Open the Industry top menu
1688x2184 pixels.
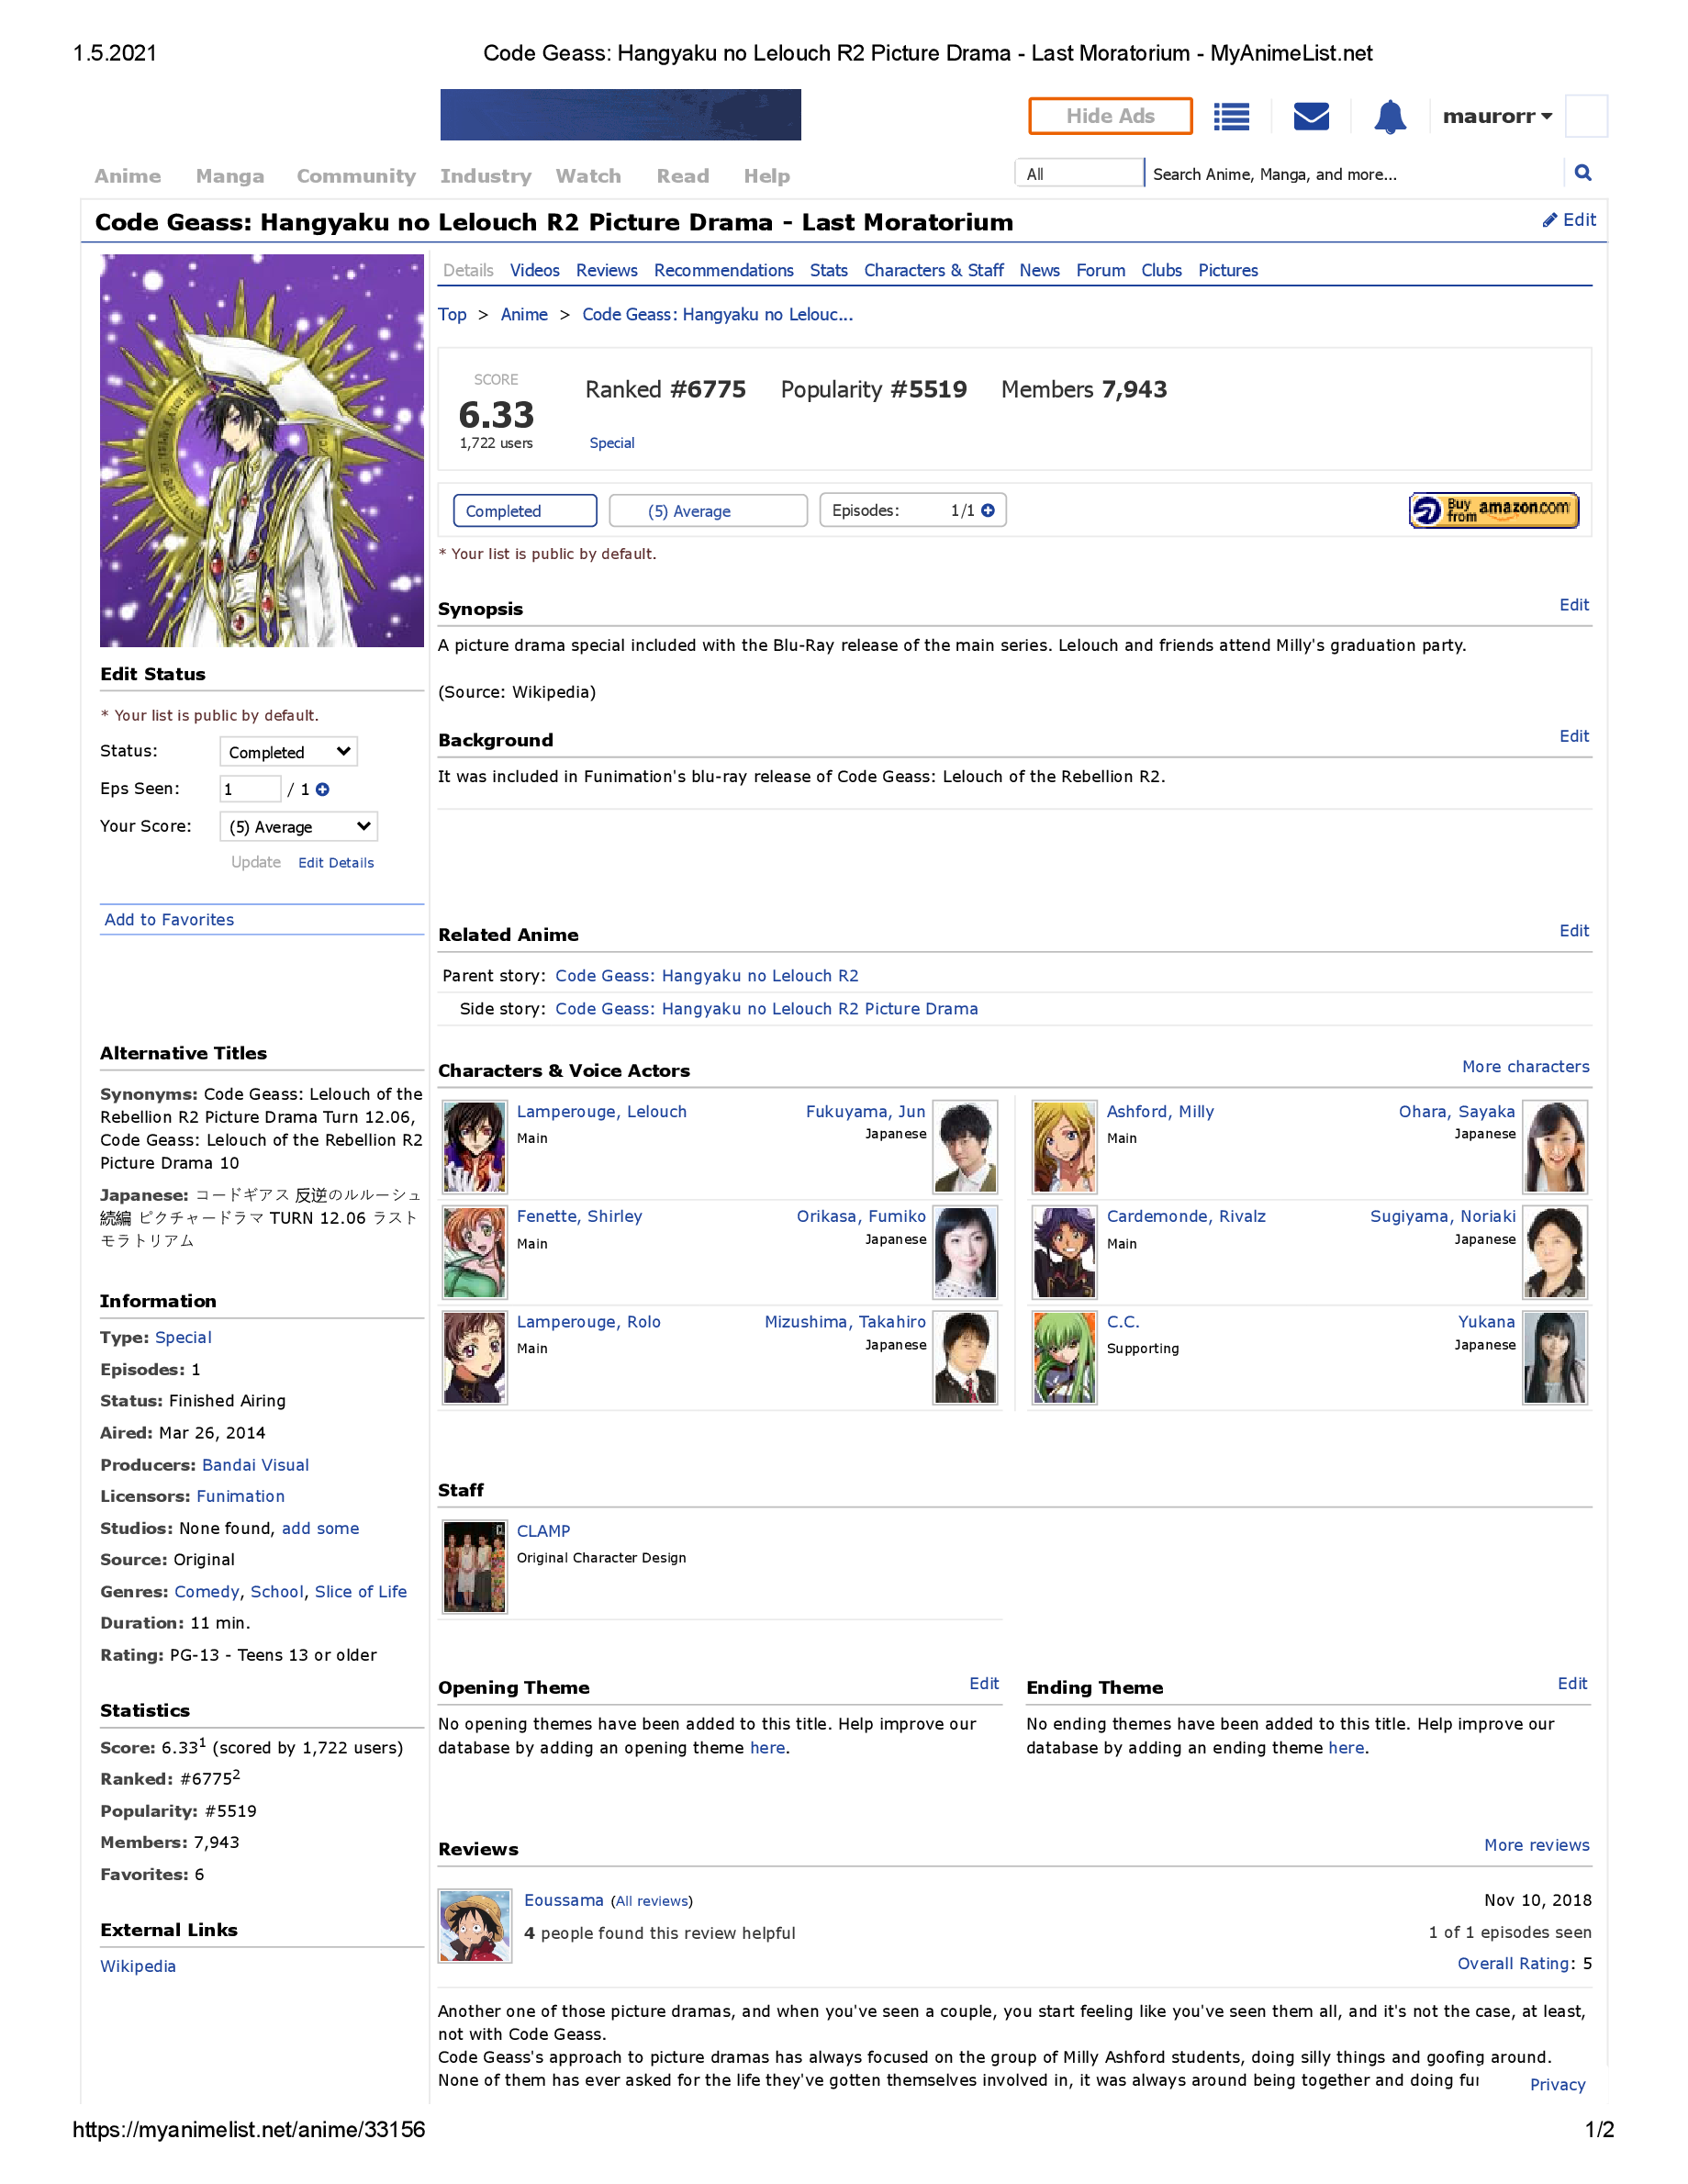tap(486, 176)
